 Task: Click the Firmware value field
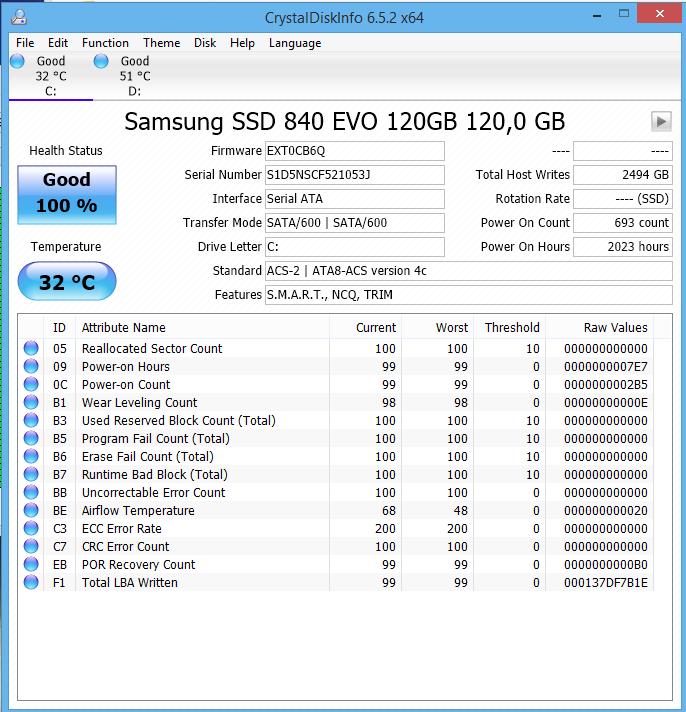click(354, 151)
